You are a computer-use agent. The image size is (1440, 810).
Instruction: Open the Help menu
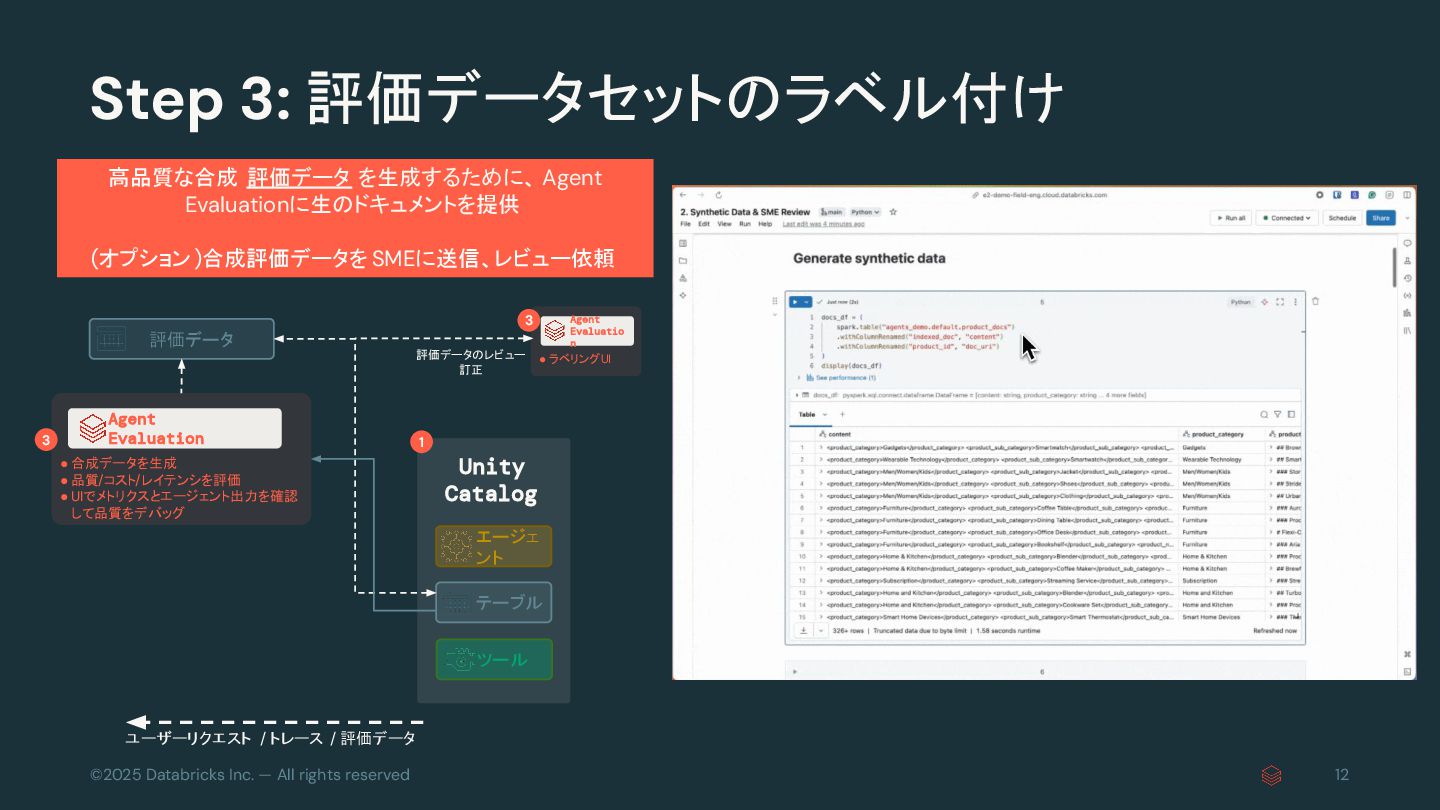[x=765, y=224]
